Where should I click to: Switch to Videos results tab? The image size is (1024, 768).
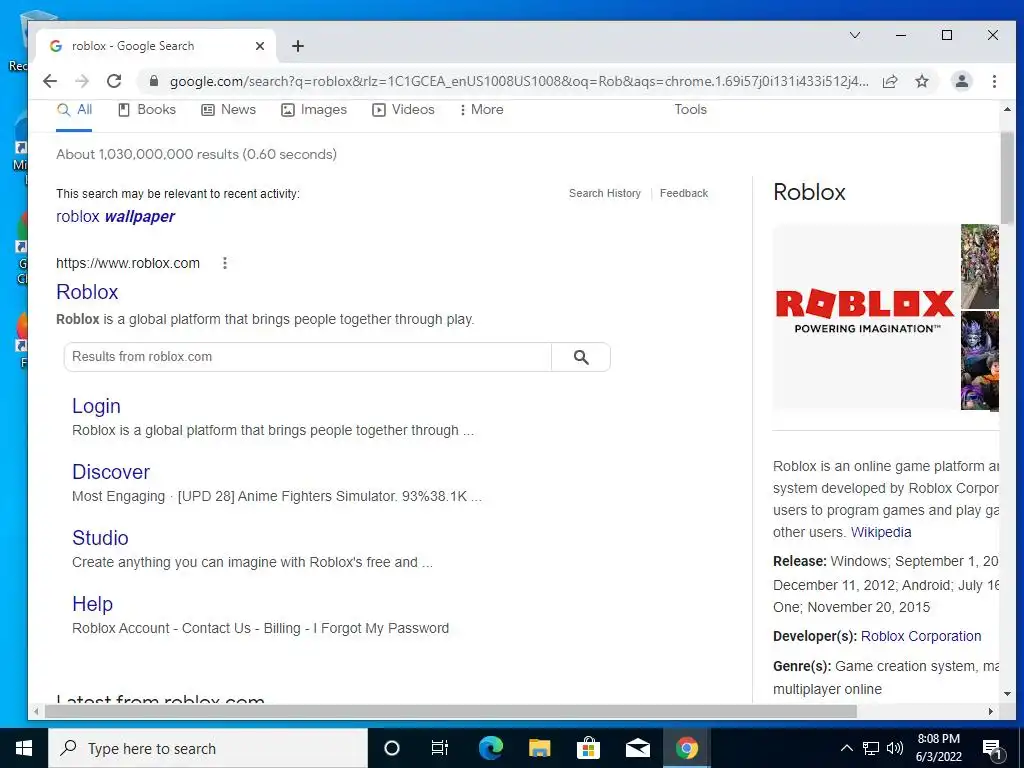(x=404, y=110)
